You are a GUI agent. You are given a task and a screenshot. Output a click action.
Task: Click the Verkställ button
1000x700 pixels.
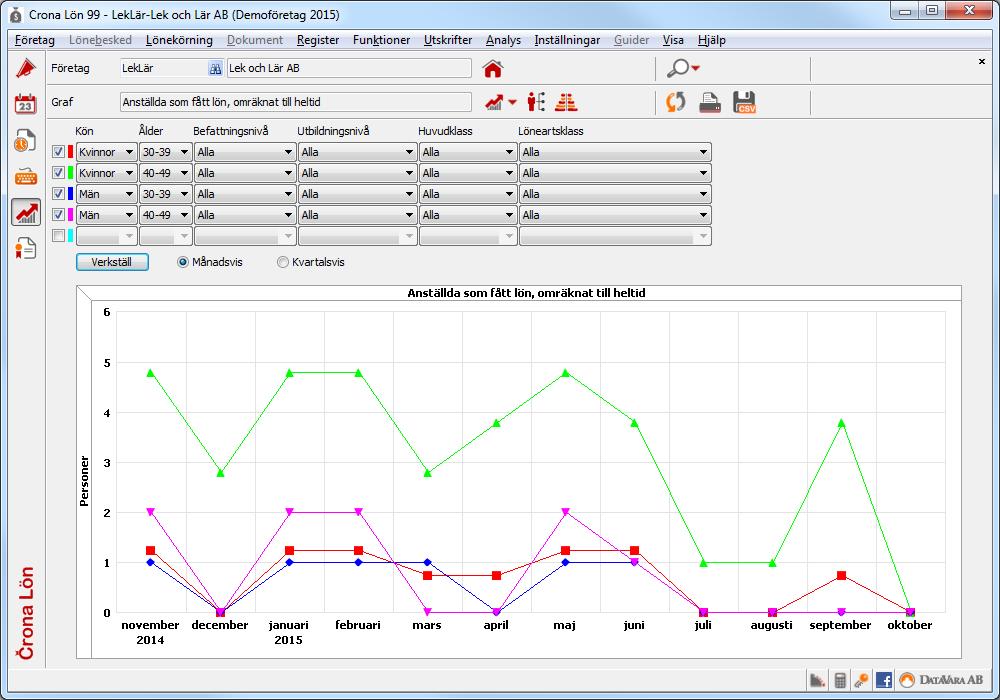pyautogui.click(x=112, y=262)
